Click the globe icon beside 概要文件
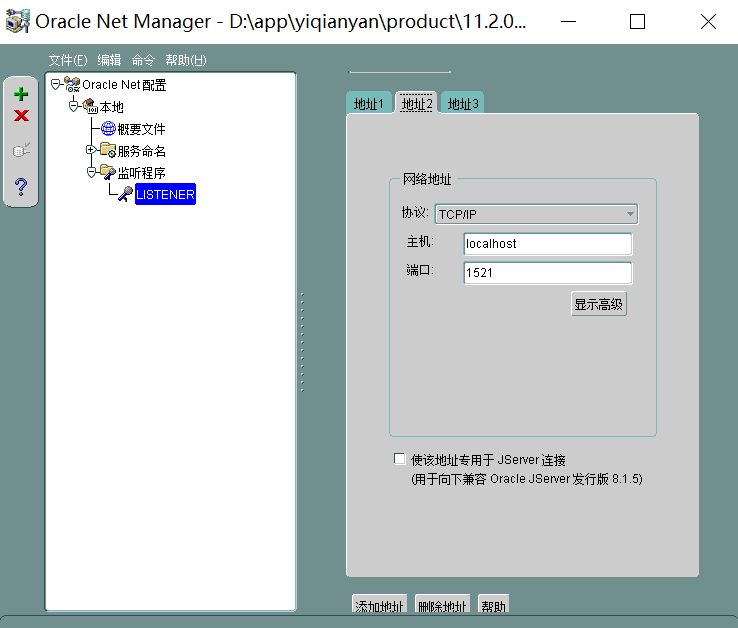Screen dimensions: 738x628 coord(108,128)
